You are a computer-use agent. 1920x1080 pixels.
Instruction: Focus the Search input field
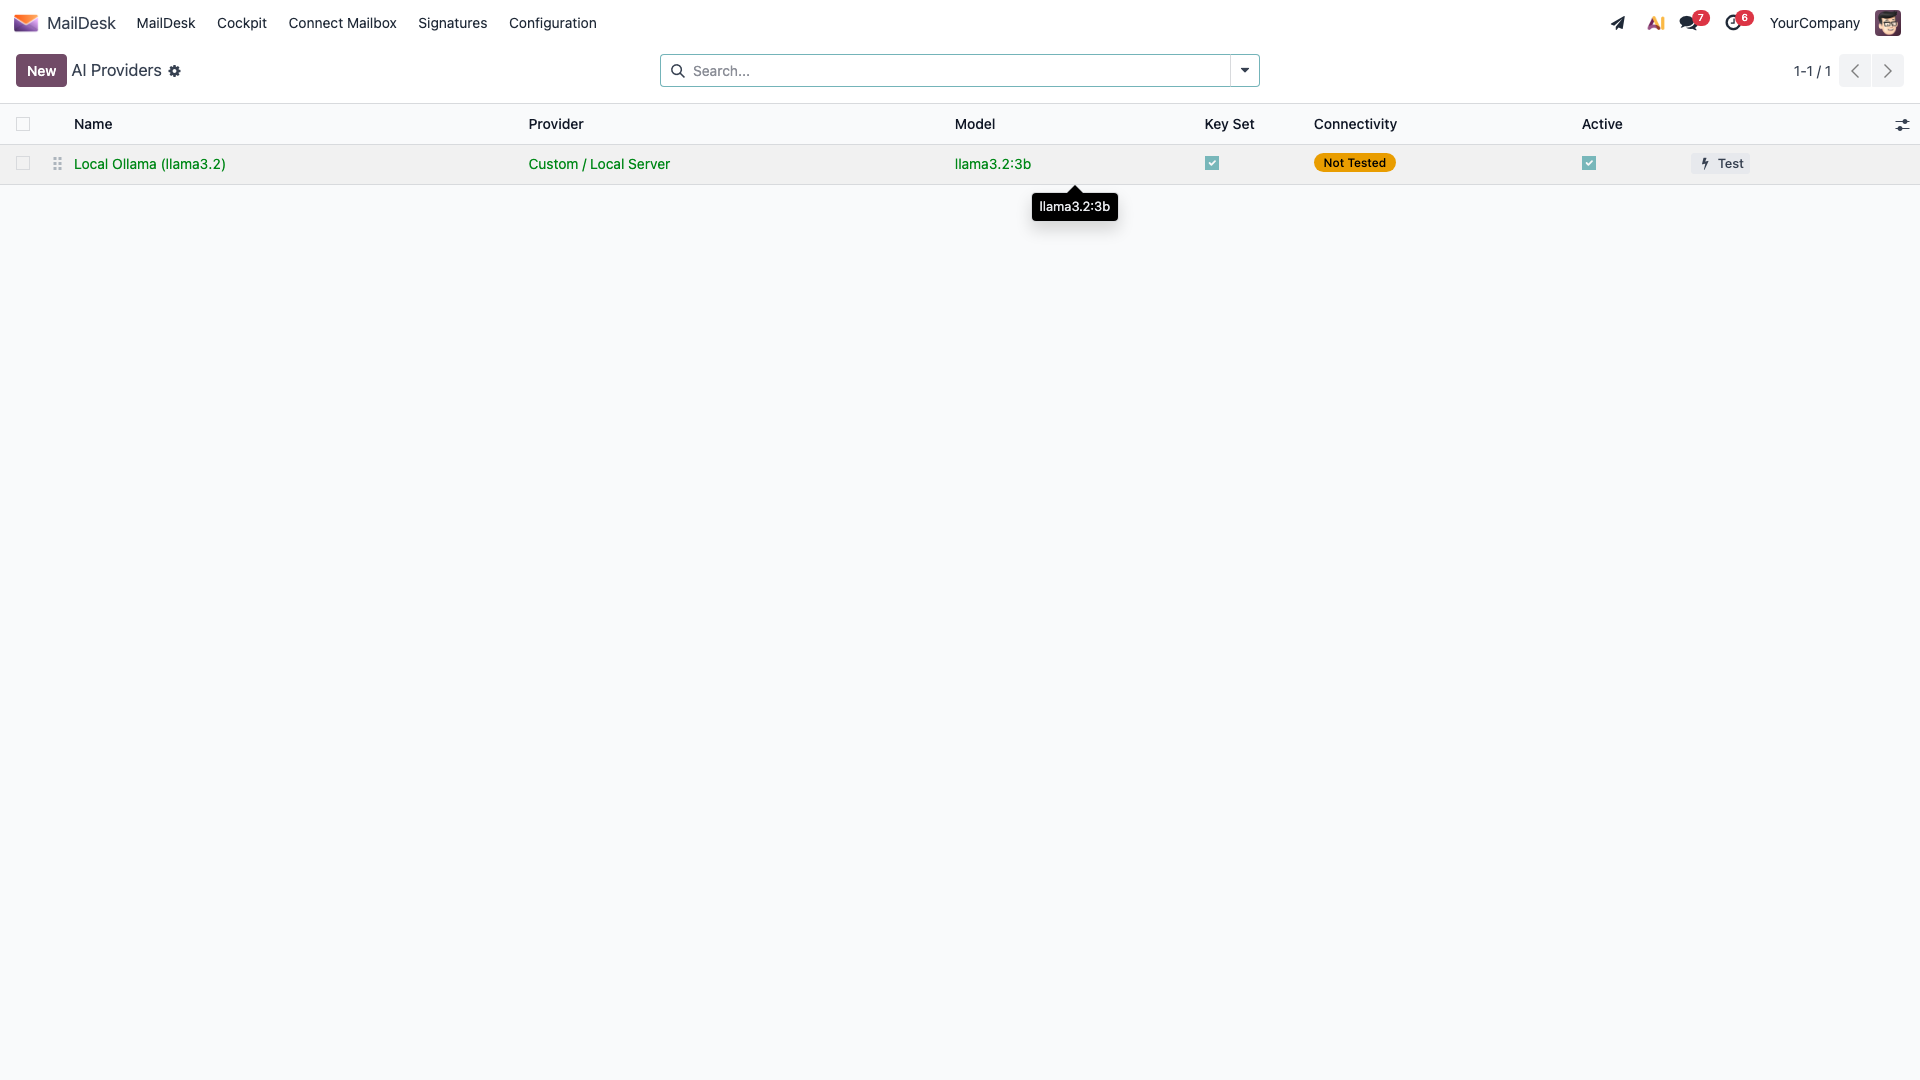[958, 71]
